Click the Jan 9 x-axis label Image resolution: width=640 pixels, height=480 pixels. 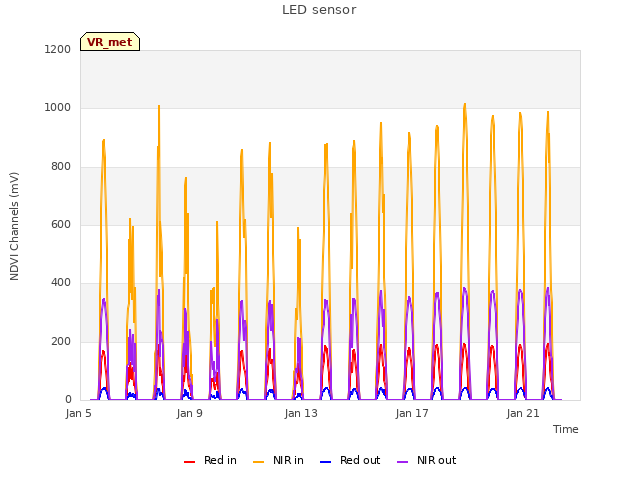(189, 413)
